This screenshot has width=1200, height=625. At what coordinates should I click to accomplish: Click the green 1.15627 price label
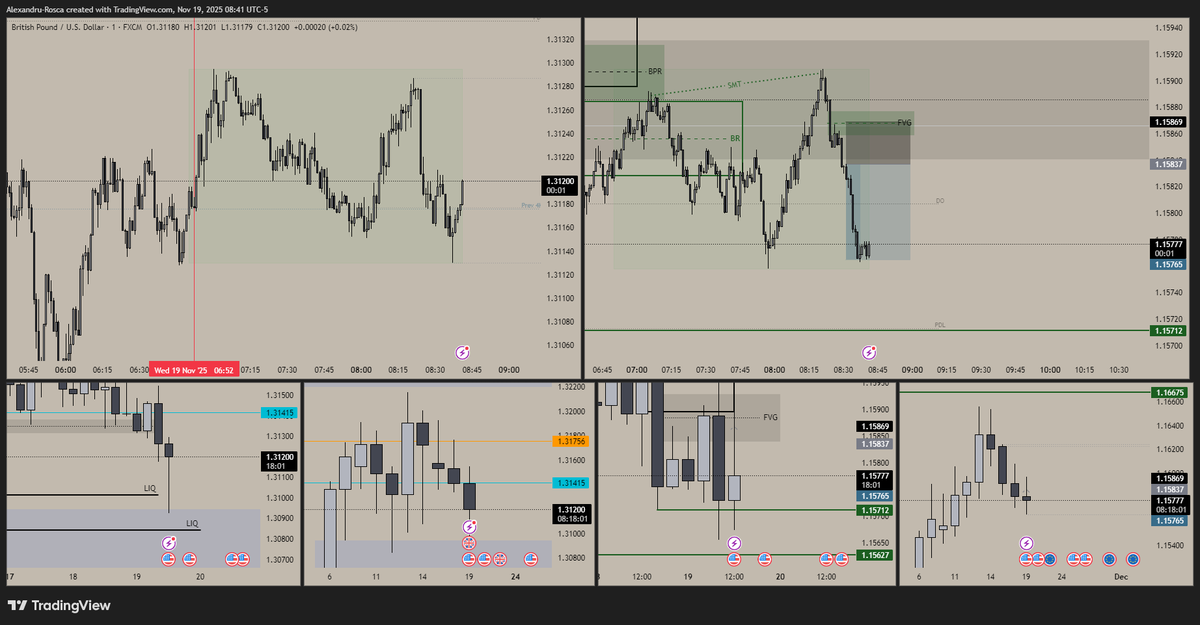click(x=875, y=553)
